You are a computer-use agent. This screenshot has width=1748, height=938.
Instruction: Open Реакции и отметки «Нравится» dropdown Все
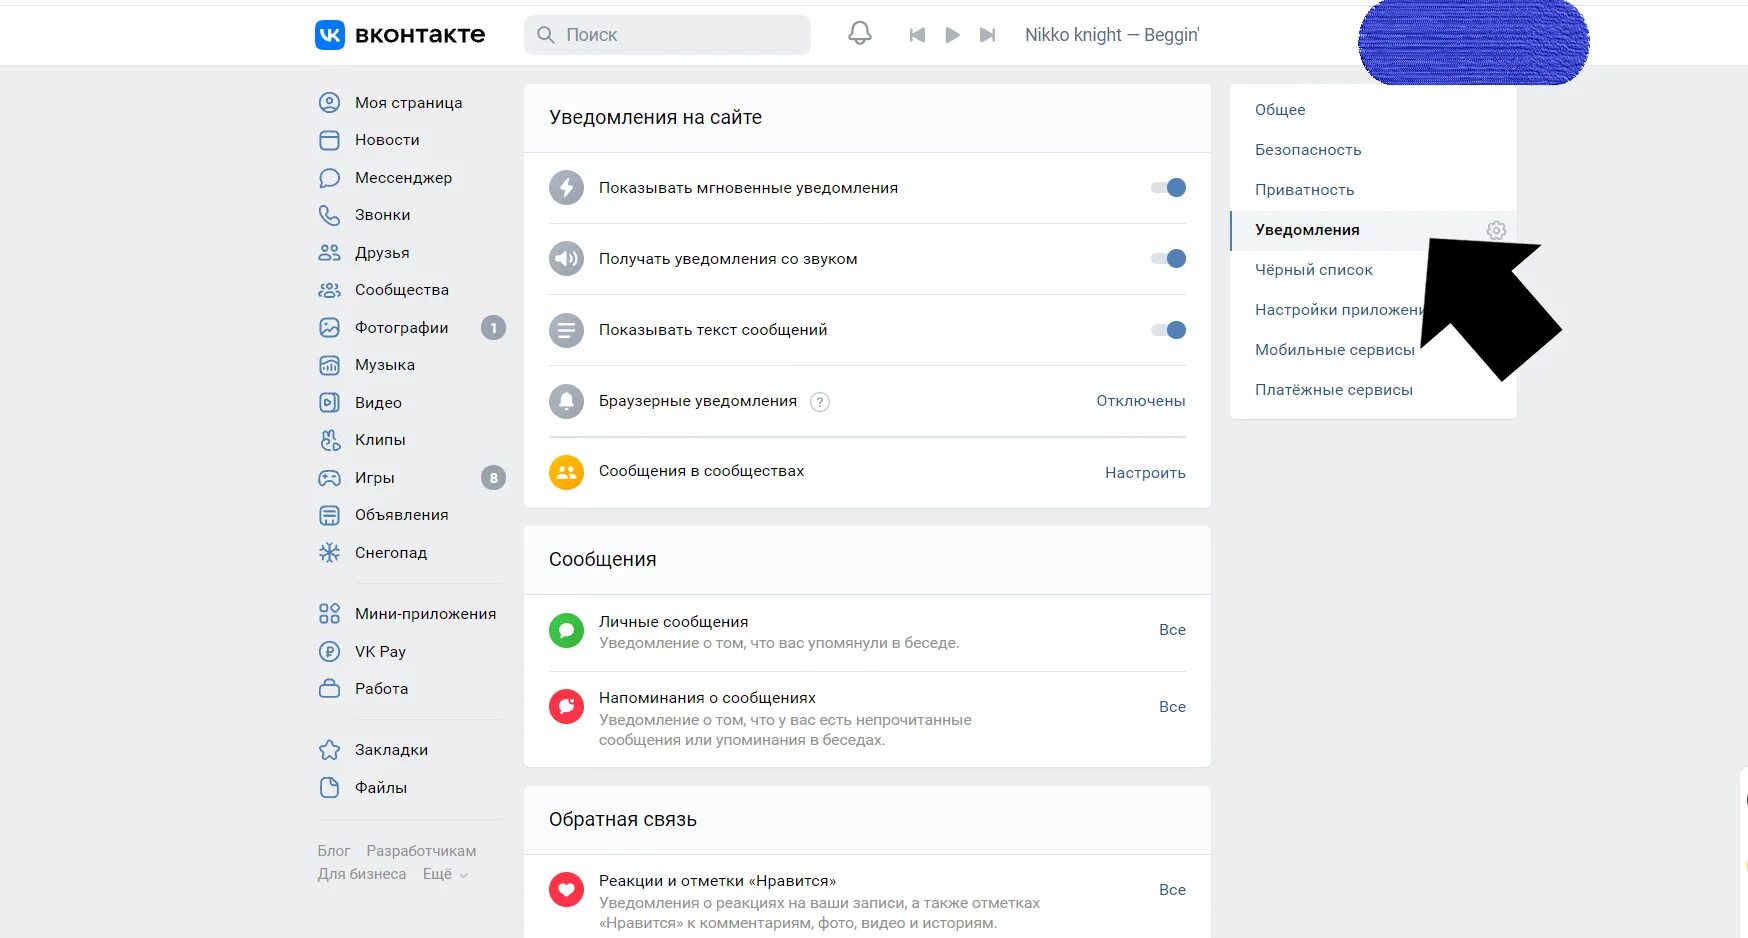1172,890
